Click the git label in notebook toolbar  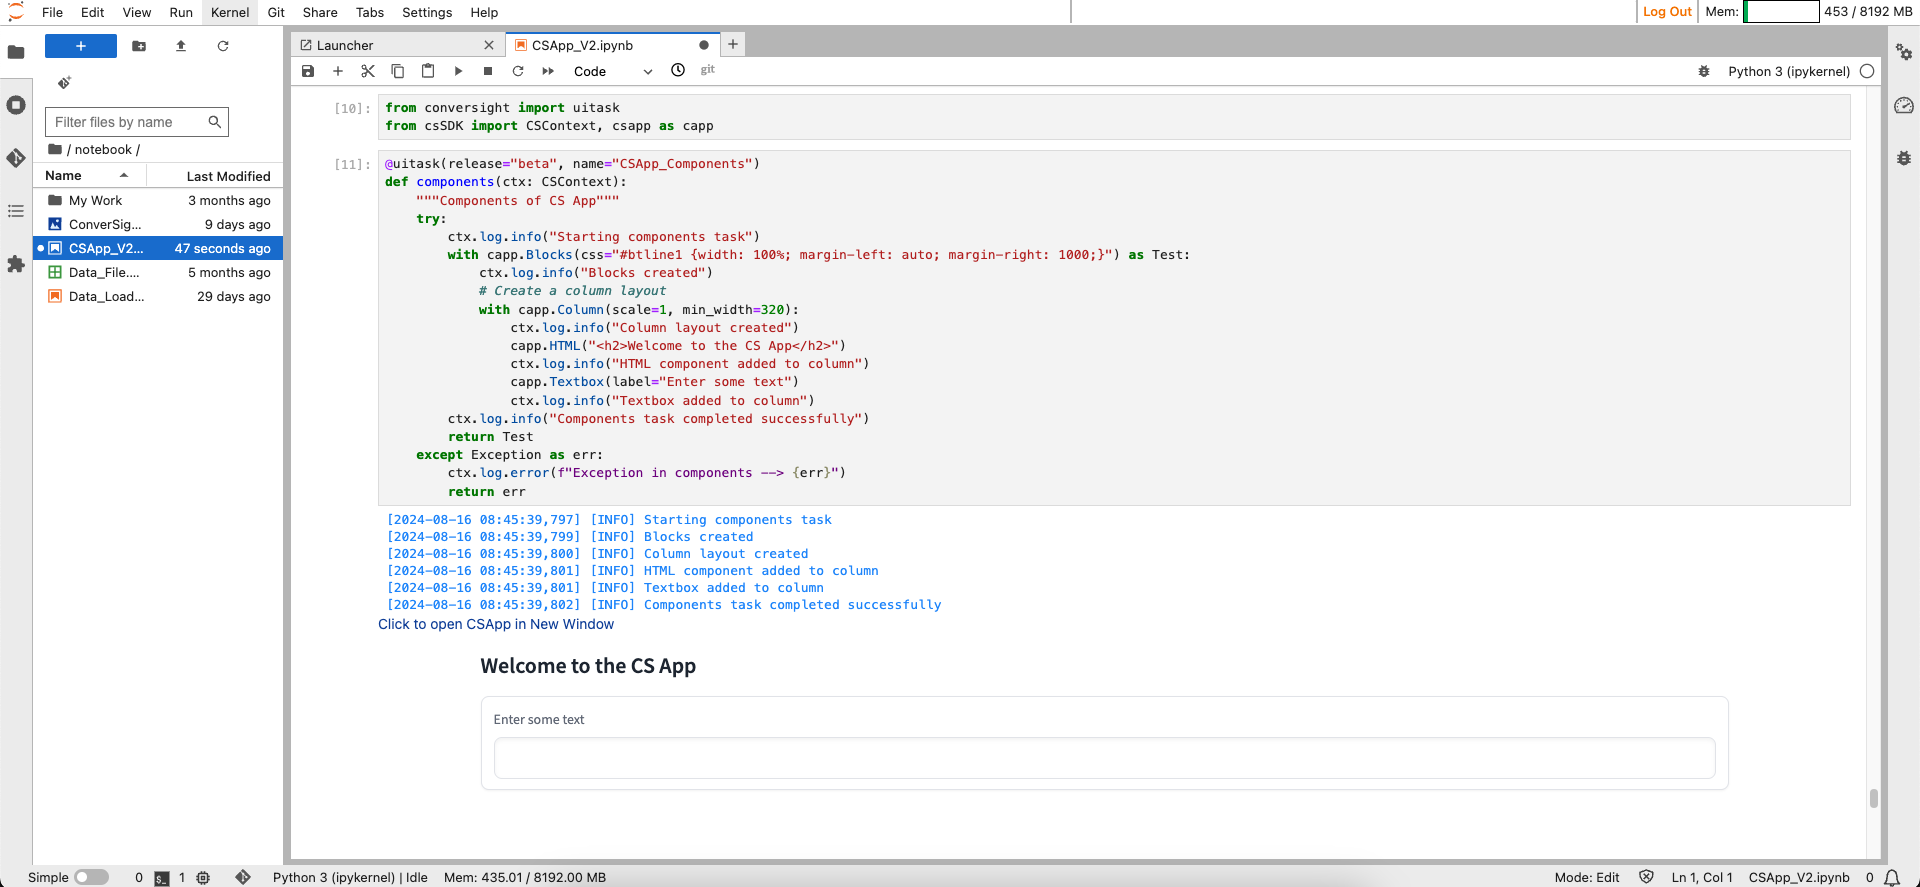point(708,70)
